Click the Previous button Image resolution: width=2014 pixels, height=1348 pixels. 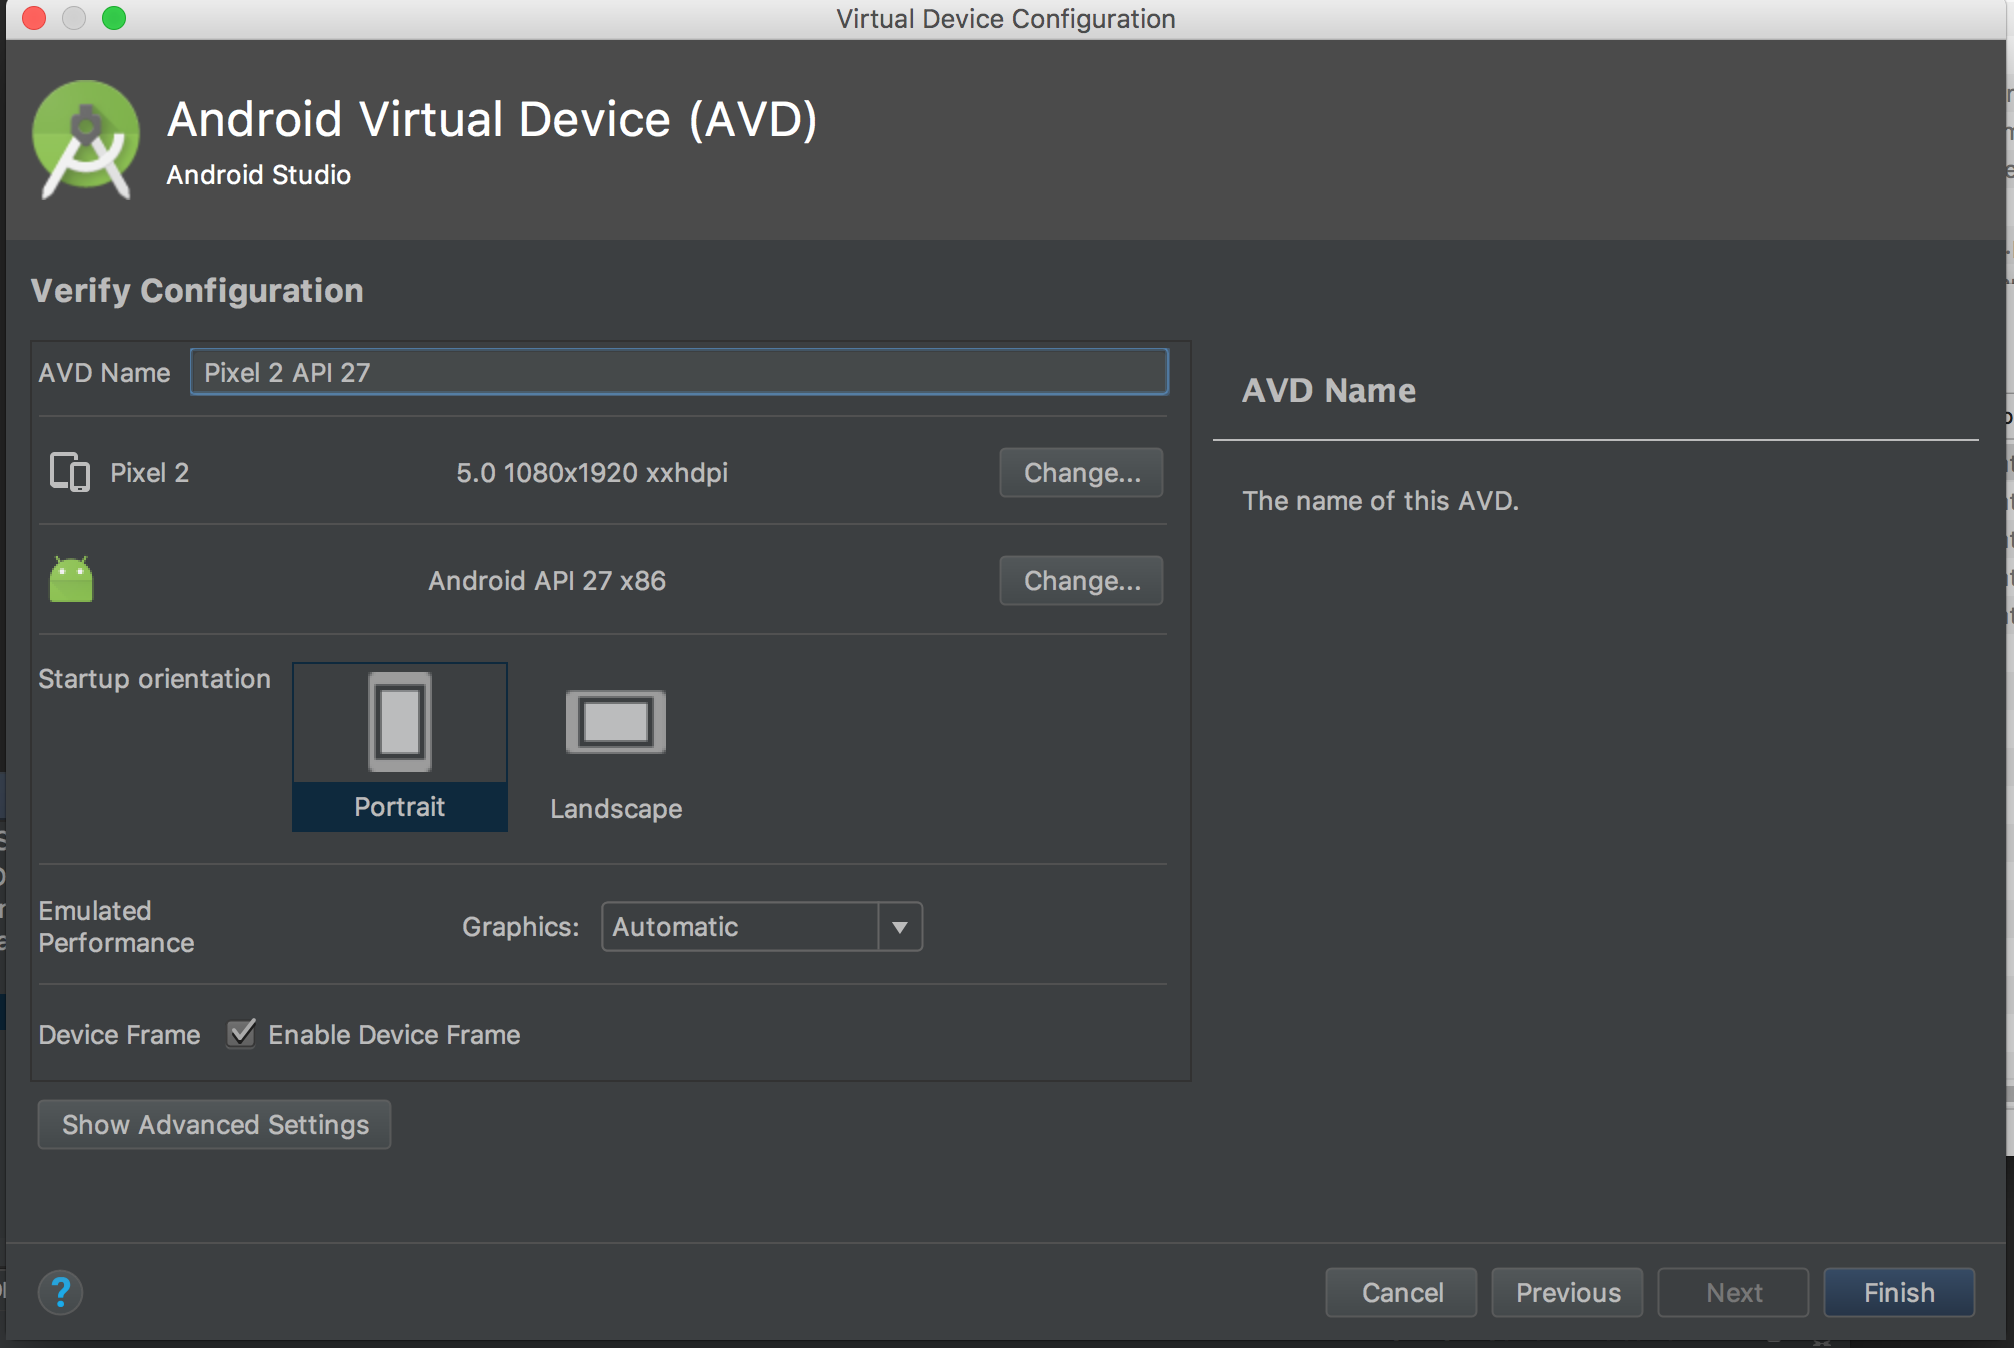(x=1566, y=1292)
